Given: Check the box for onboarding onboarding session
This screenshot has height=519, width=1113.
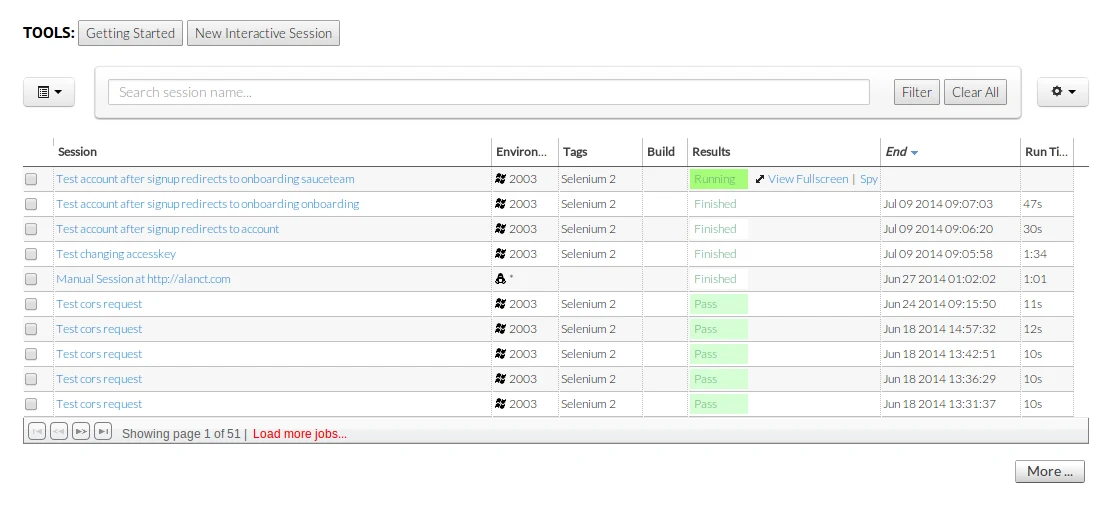Looking at the screenshot, I should coord(31,204).
